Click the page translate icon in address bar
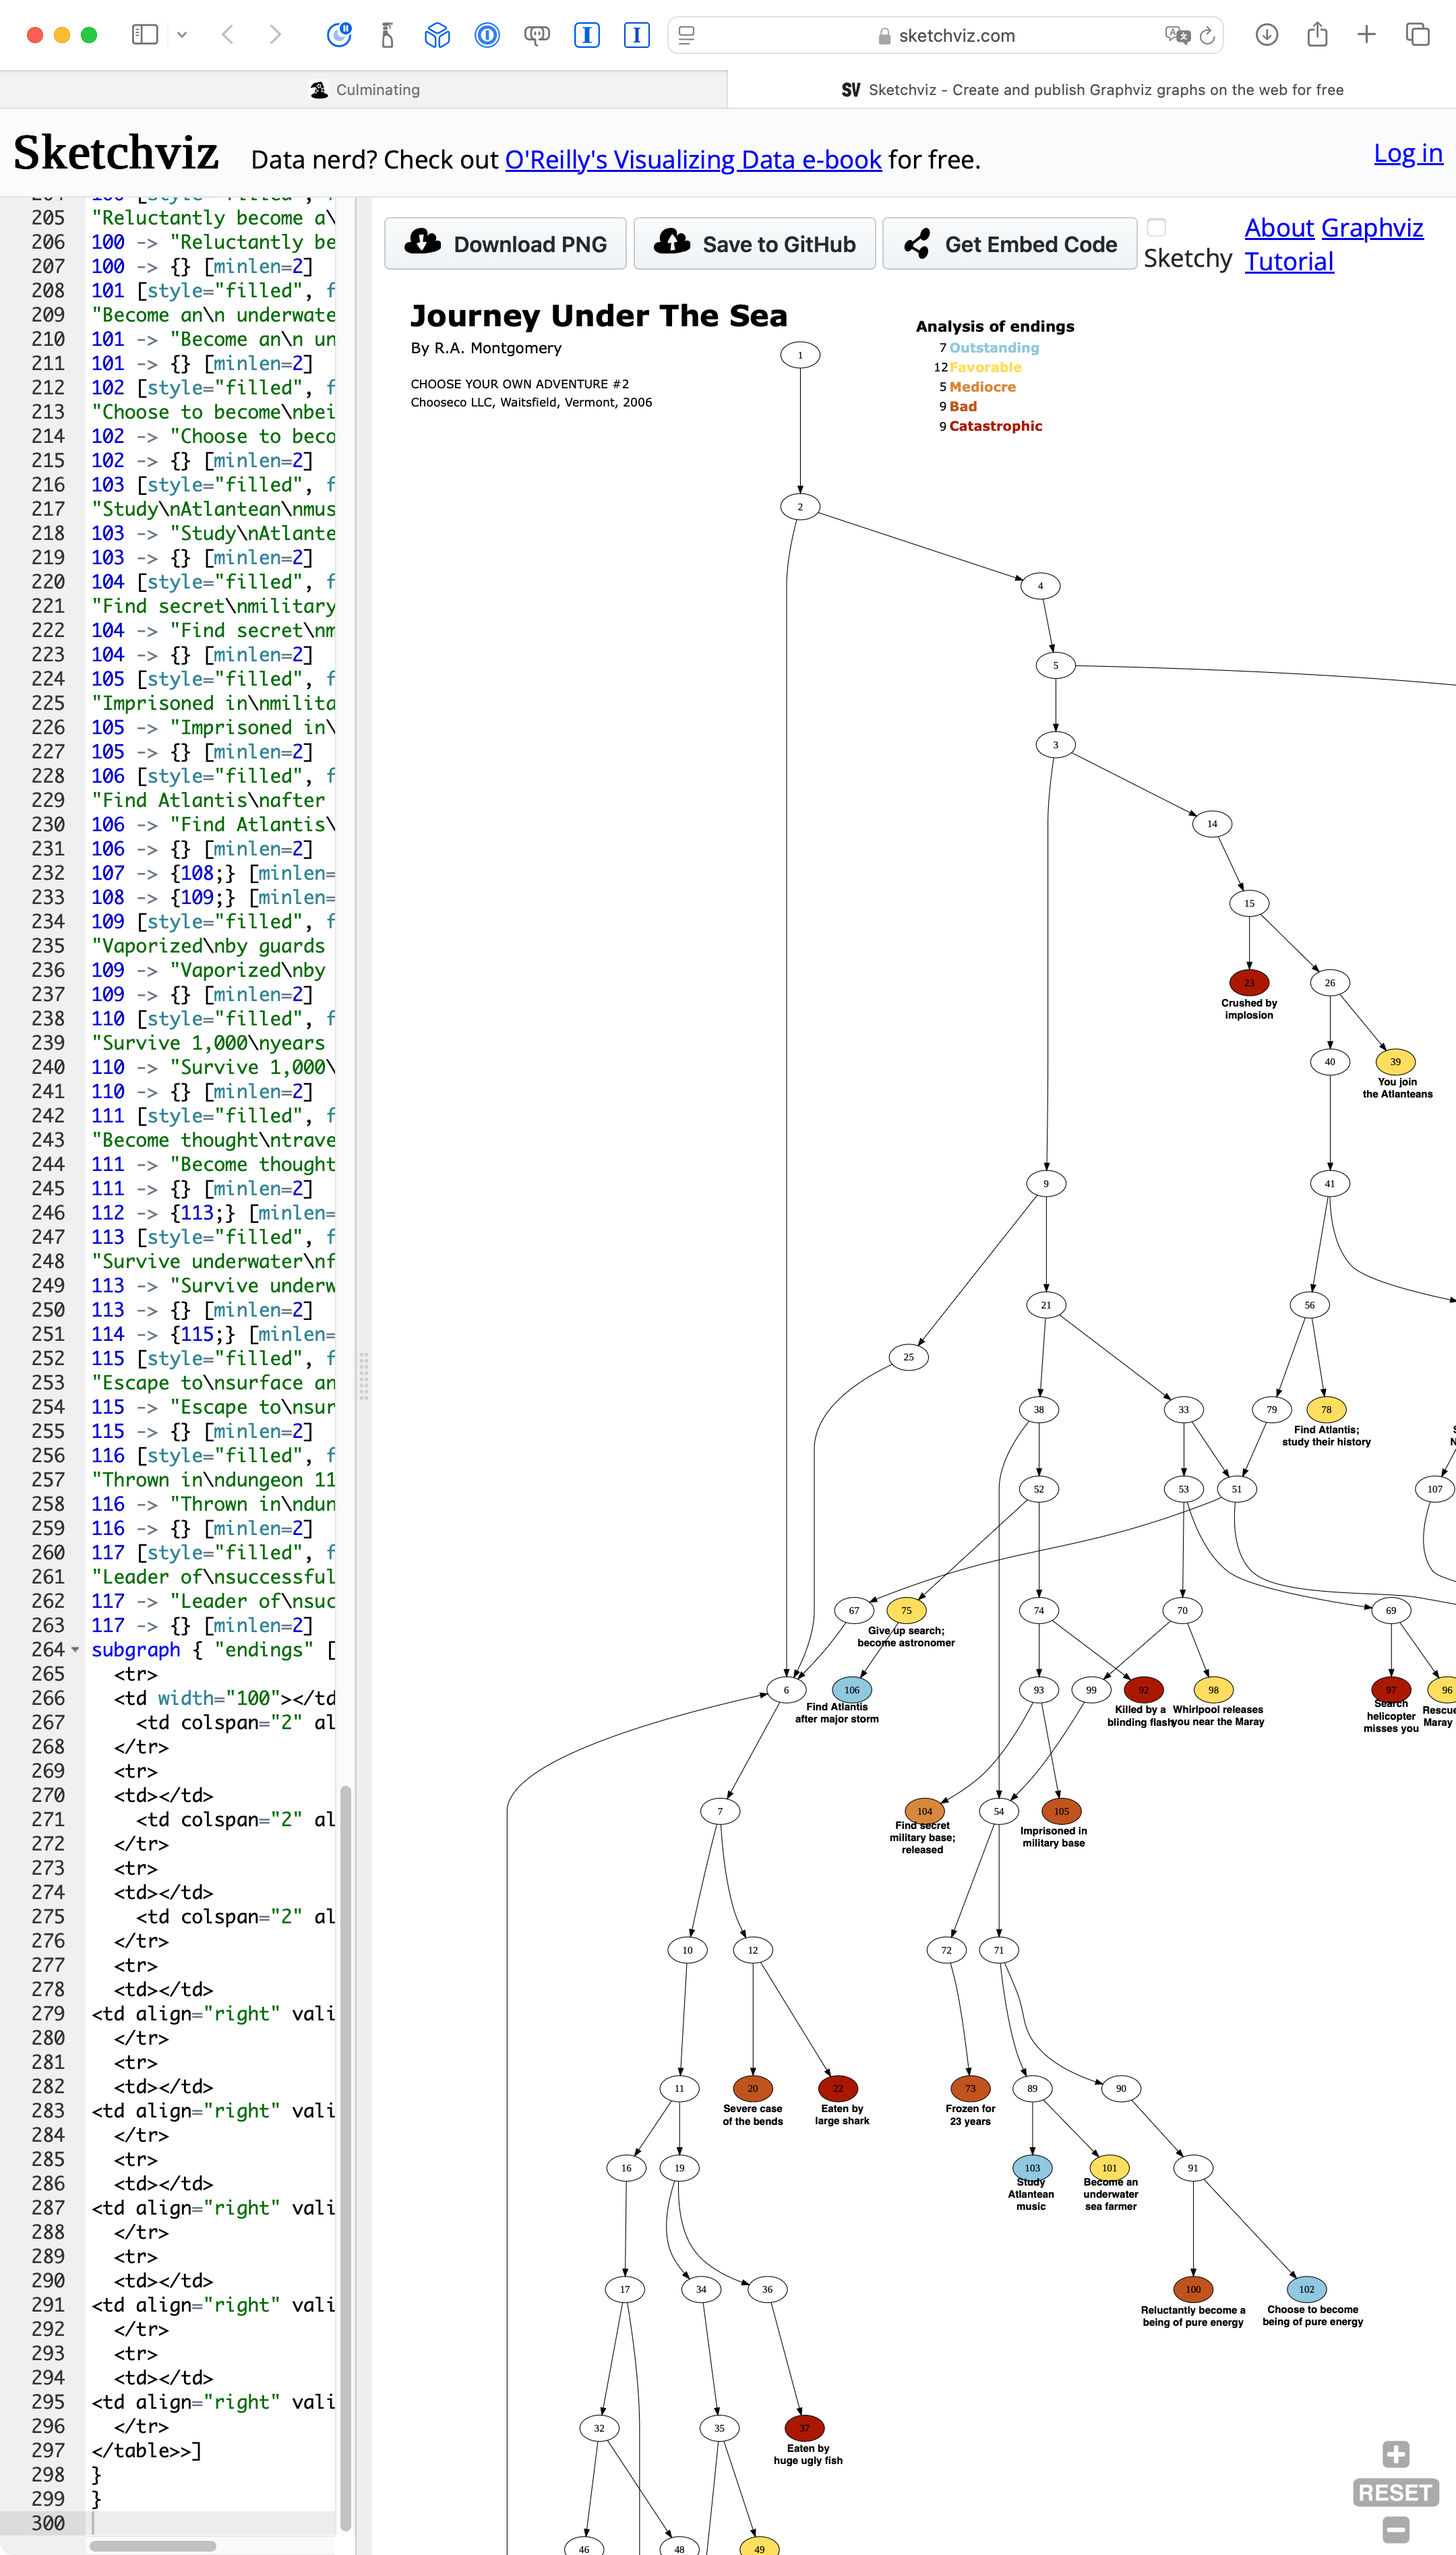 pyautogui.click(x=1177, y=35)
